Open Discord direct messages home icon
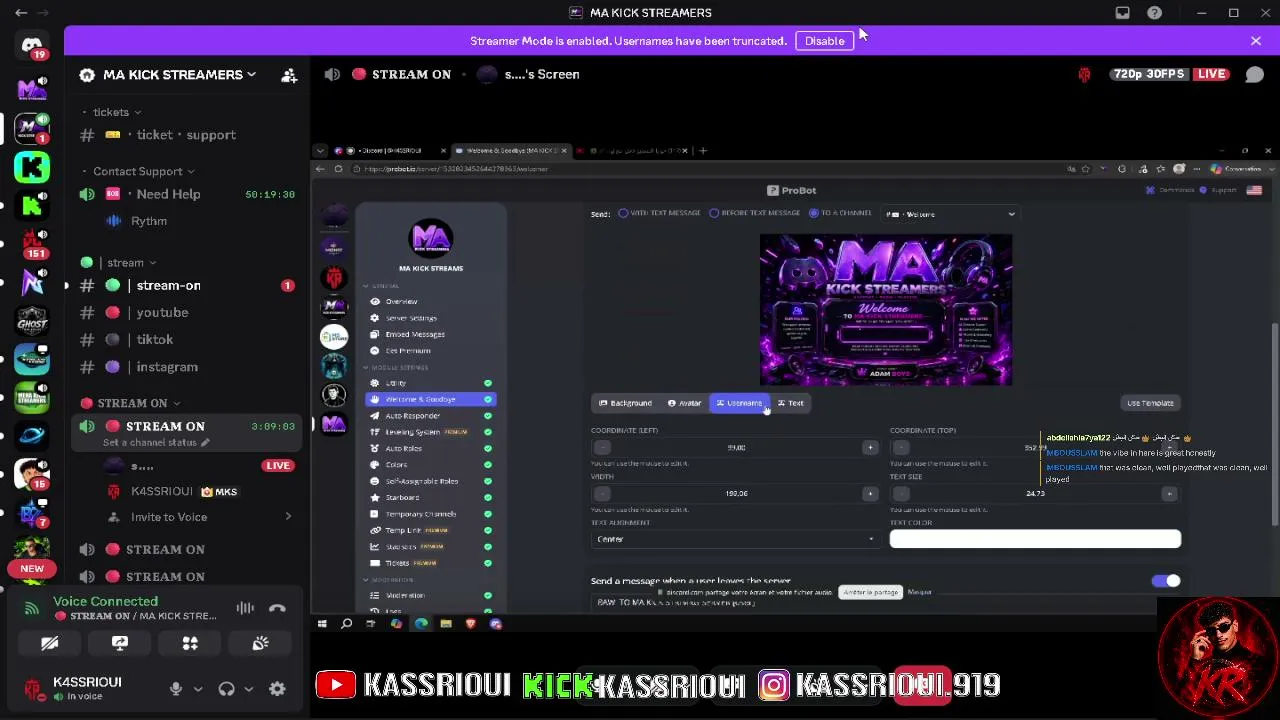This screenshot has width=1280, height=720. [32, 46]
